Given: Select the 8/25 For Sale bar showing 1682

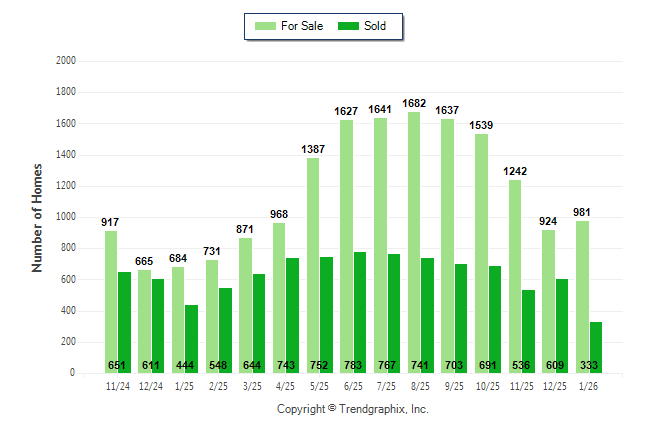Looking at the screenshot, I should 413,242.
